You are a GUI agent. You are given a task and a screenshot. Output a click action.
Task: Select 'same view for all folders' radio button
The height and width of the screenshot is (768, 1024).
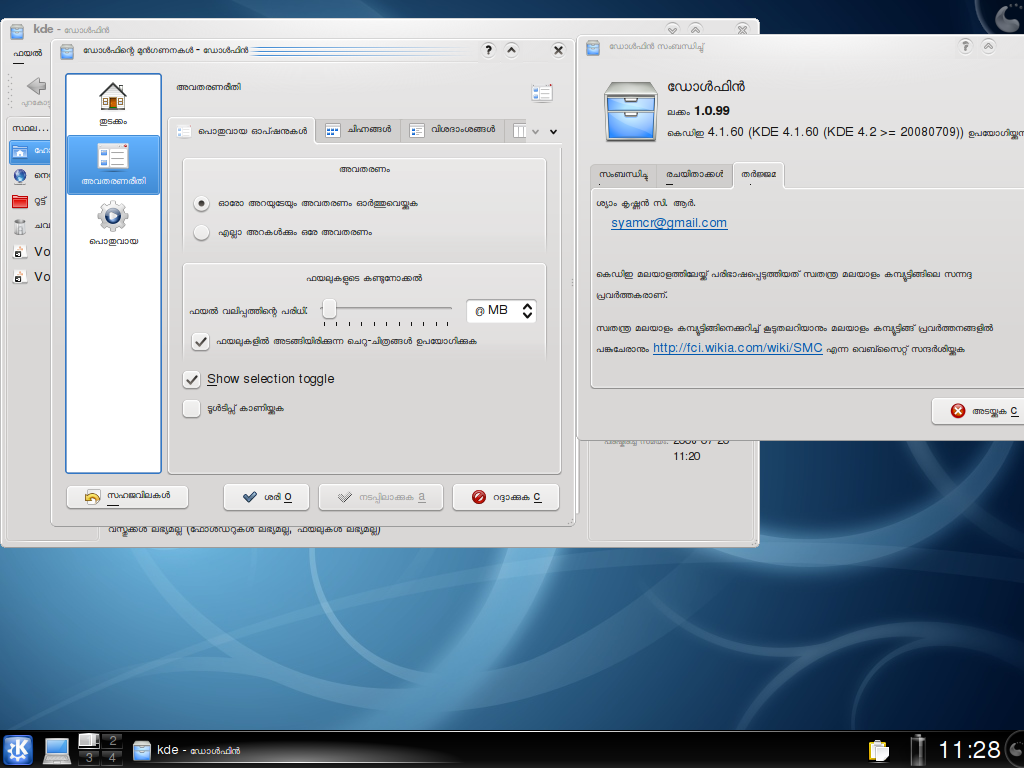click(201, 232)
